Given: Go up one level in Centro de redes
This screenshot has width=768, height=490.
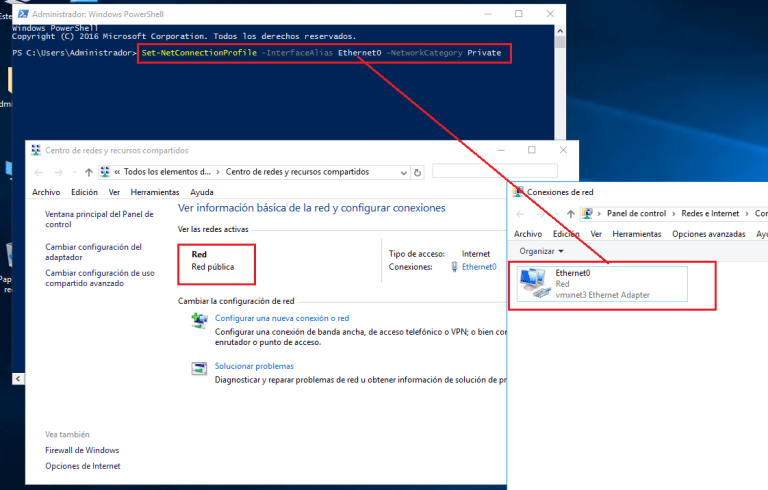Looking at the screenshot, I should [89, 172].
